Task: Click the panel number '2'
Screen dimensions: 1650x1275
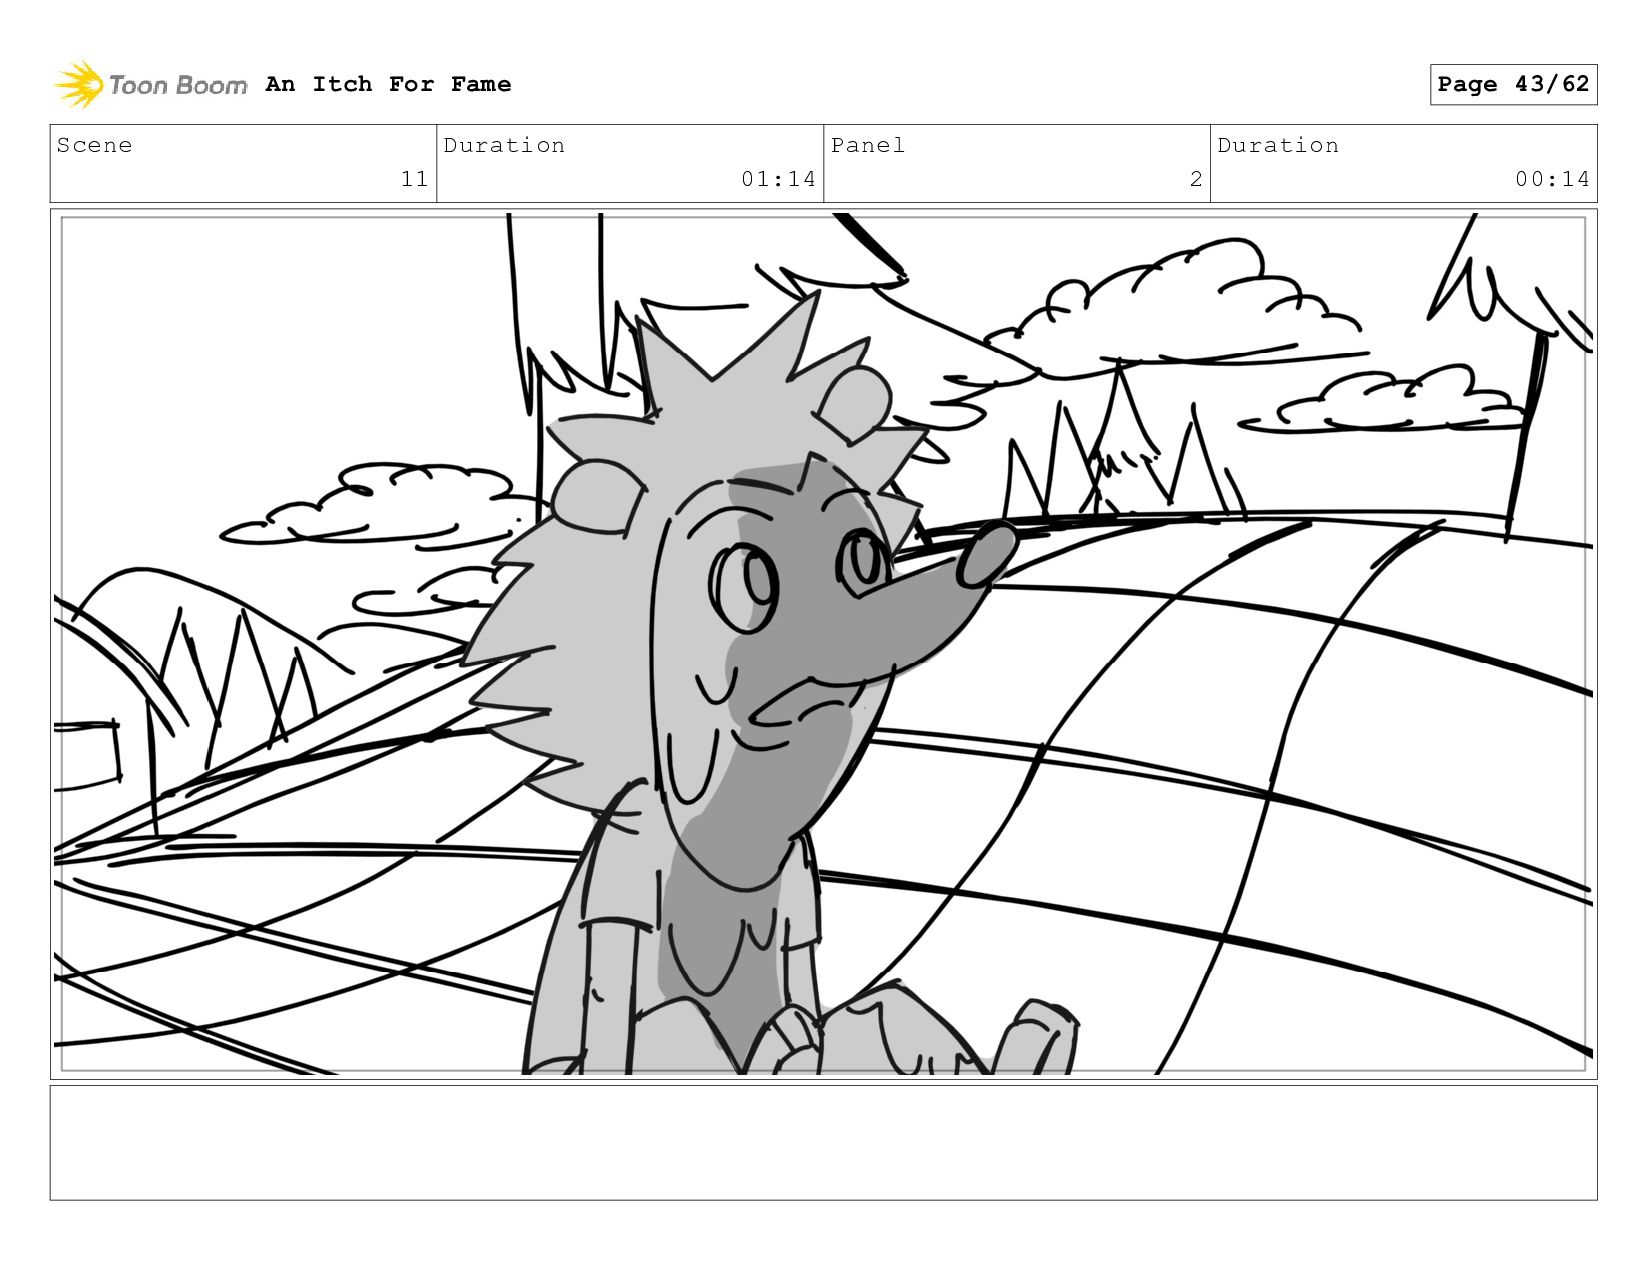Action: (x=1196, y=179)
